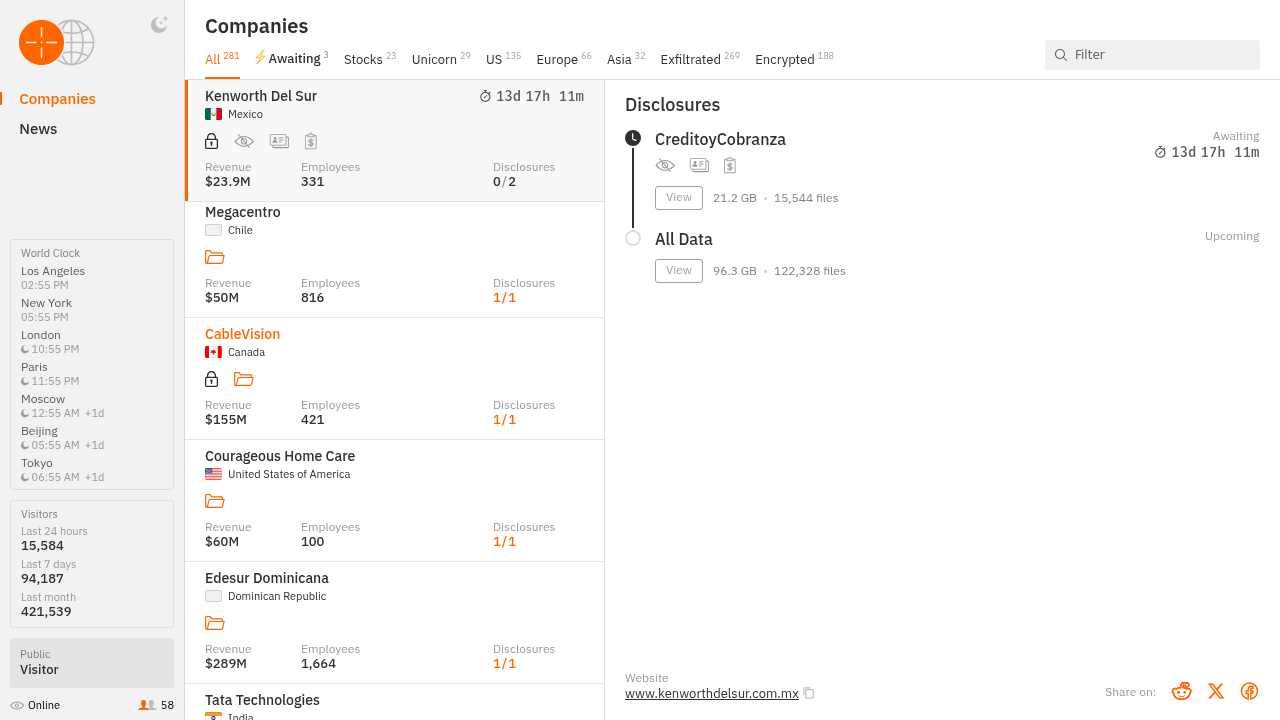Click Kenworth Del Sur ID card icon
The image size is (1280, 720).
[279, 141]
